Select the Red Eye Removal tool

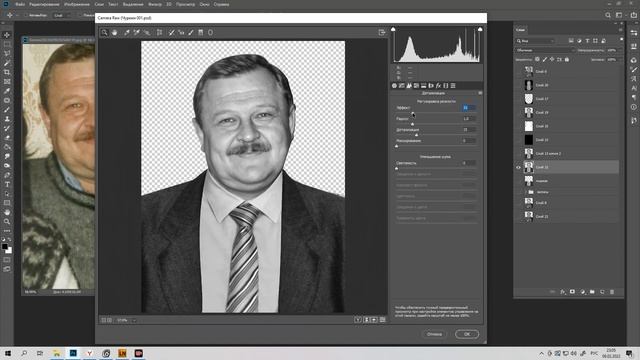pyautogui.click(x=181, y=33)
